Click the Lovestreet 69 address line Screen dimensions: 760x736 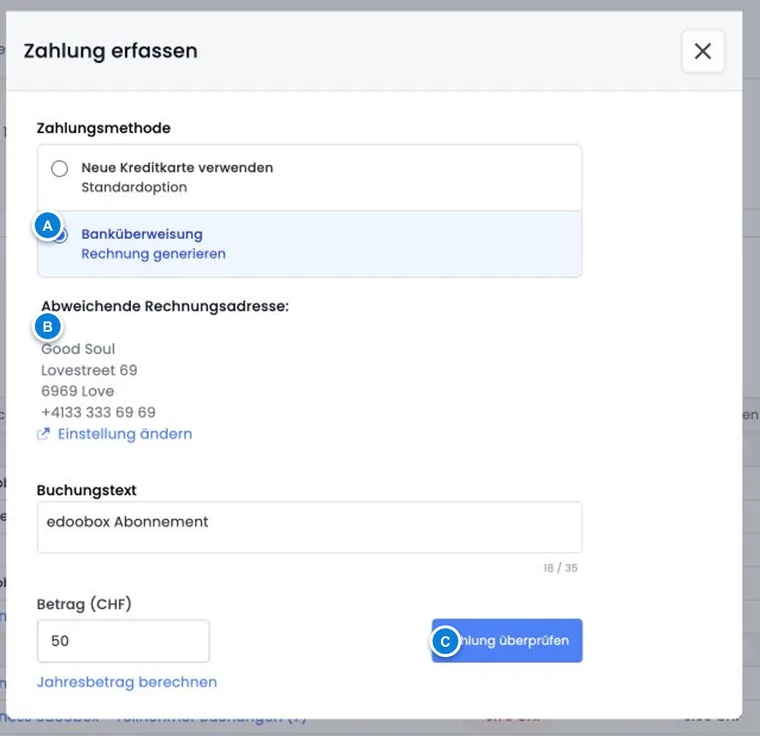tap(89, 370)
